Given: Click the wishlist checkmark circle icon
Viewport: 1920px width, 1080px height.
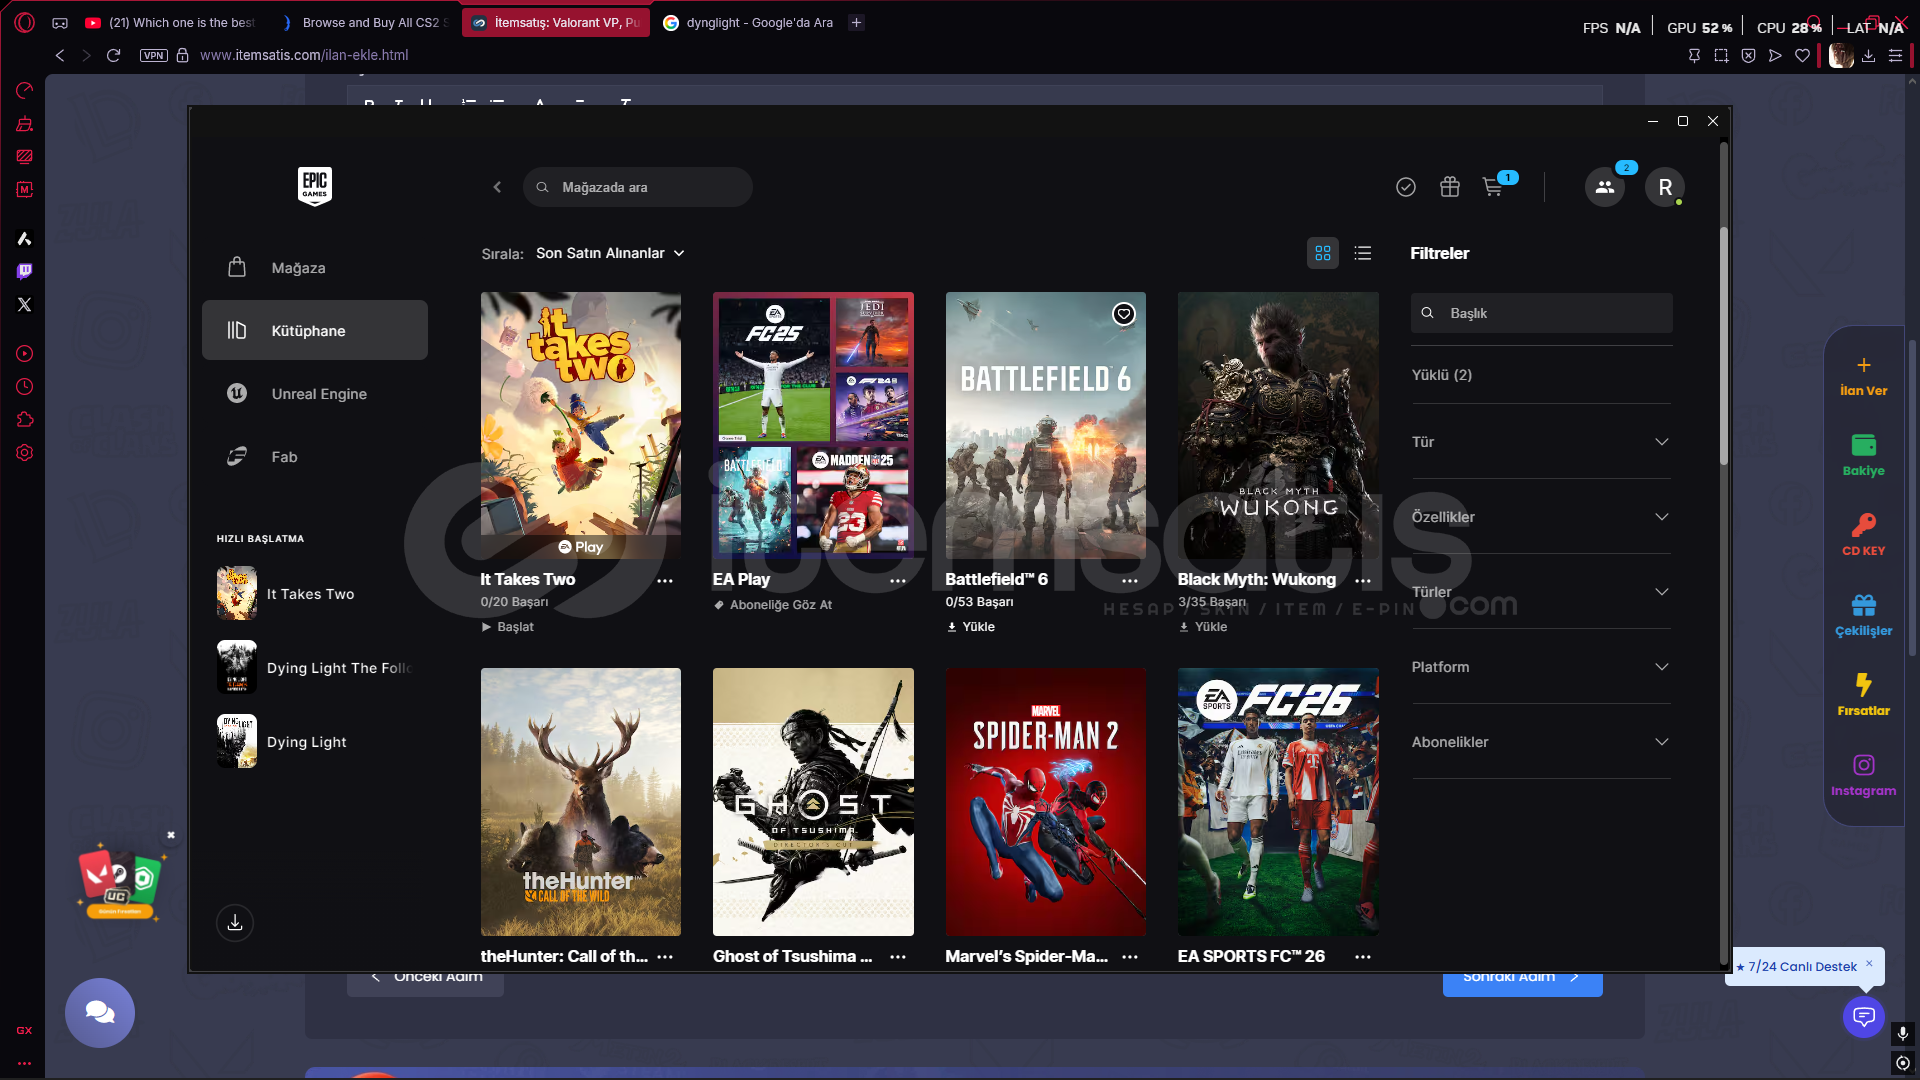Looking at the screenshot, I should pos(1406,187).
